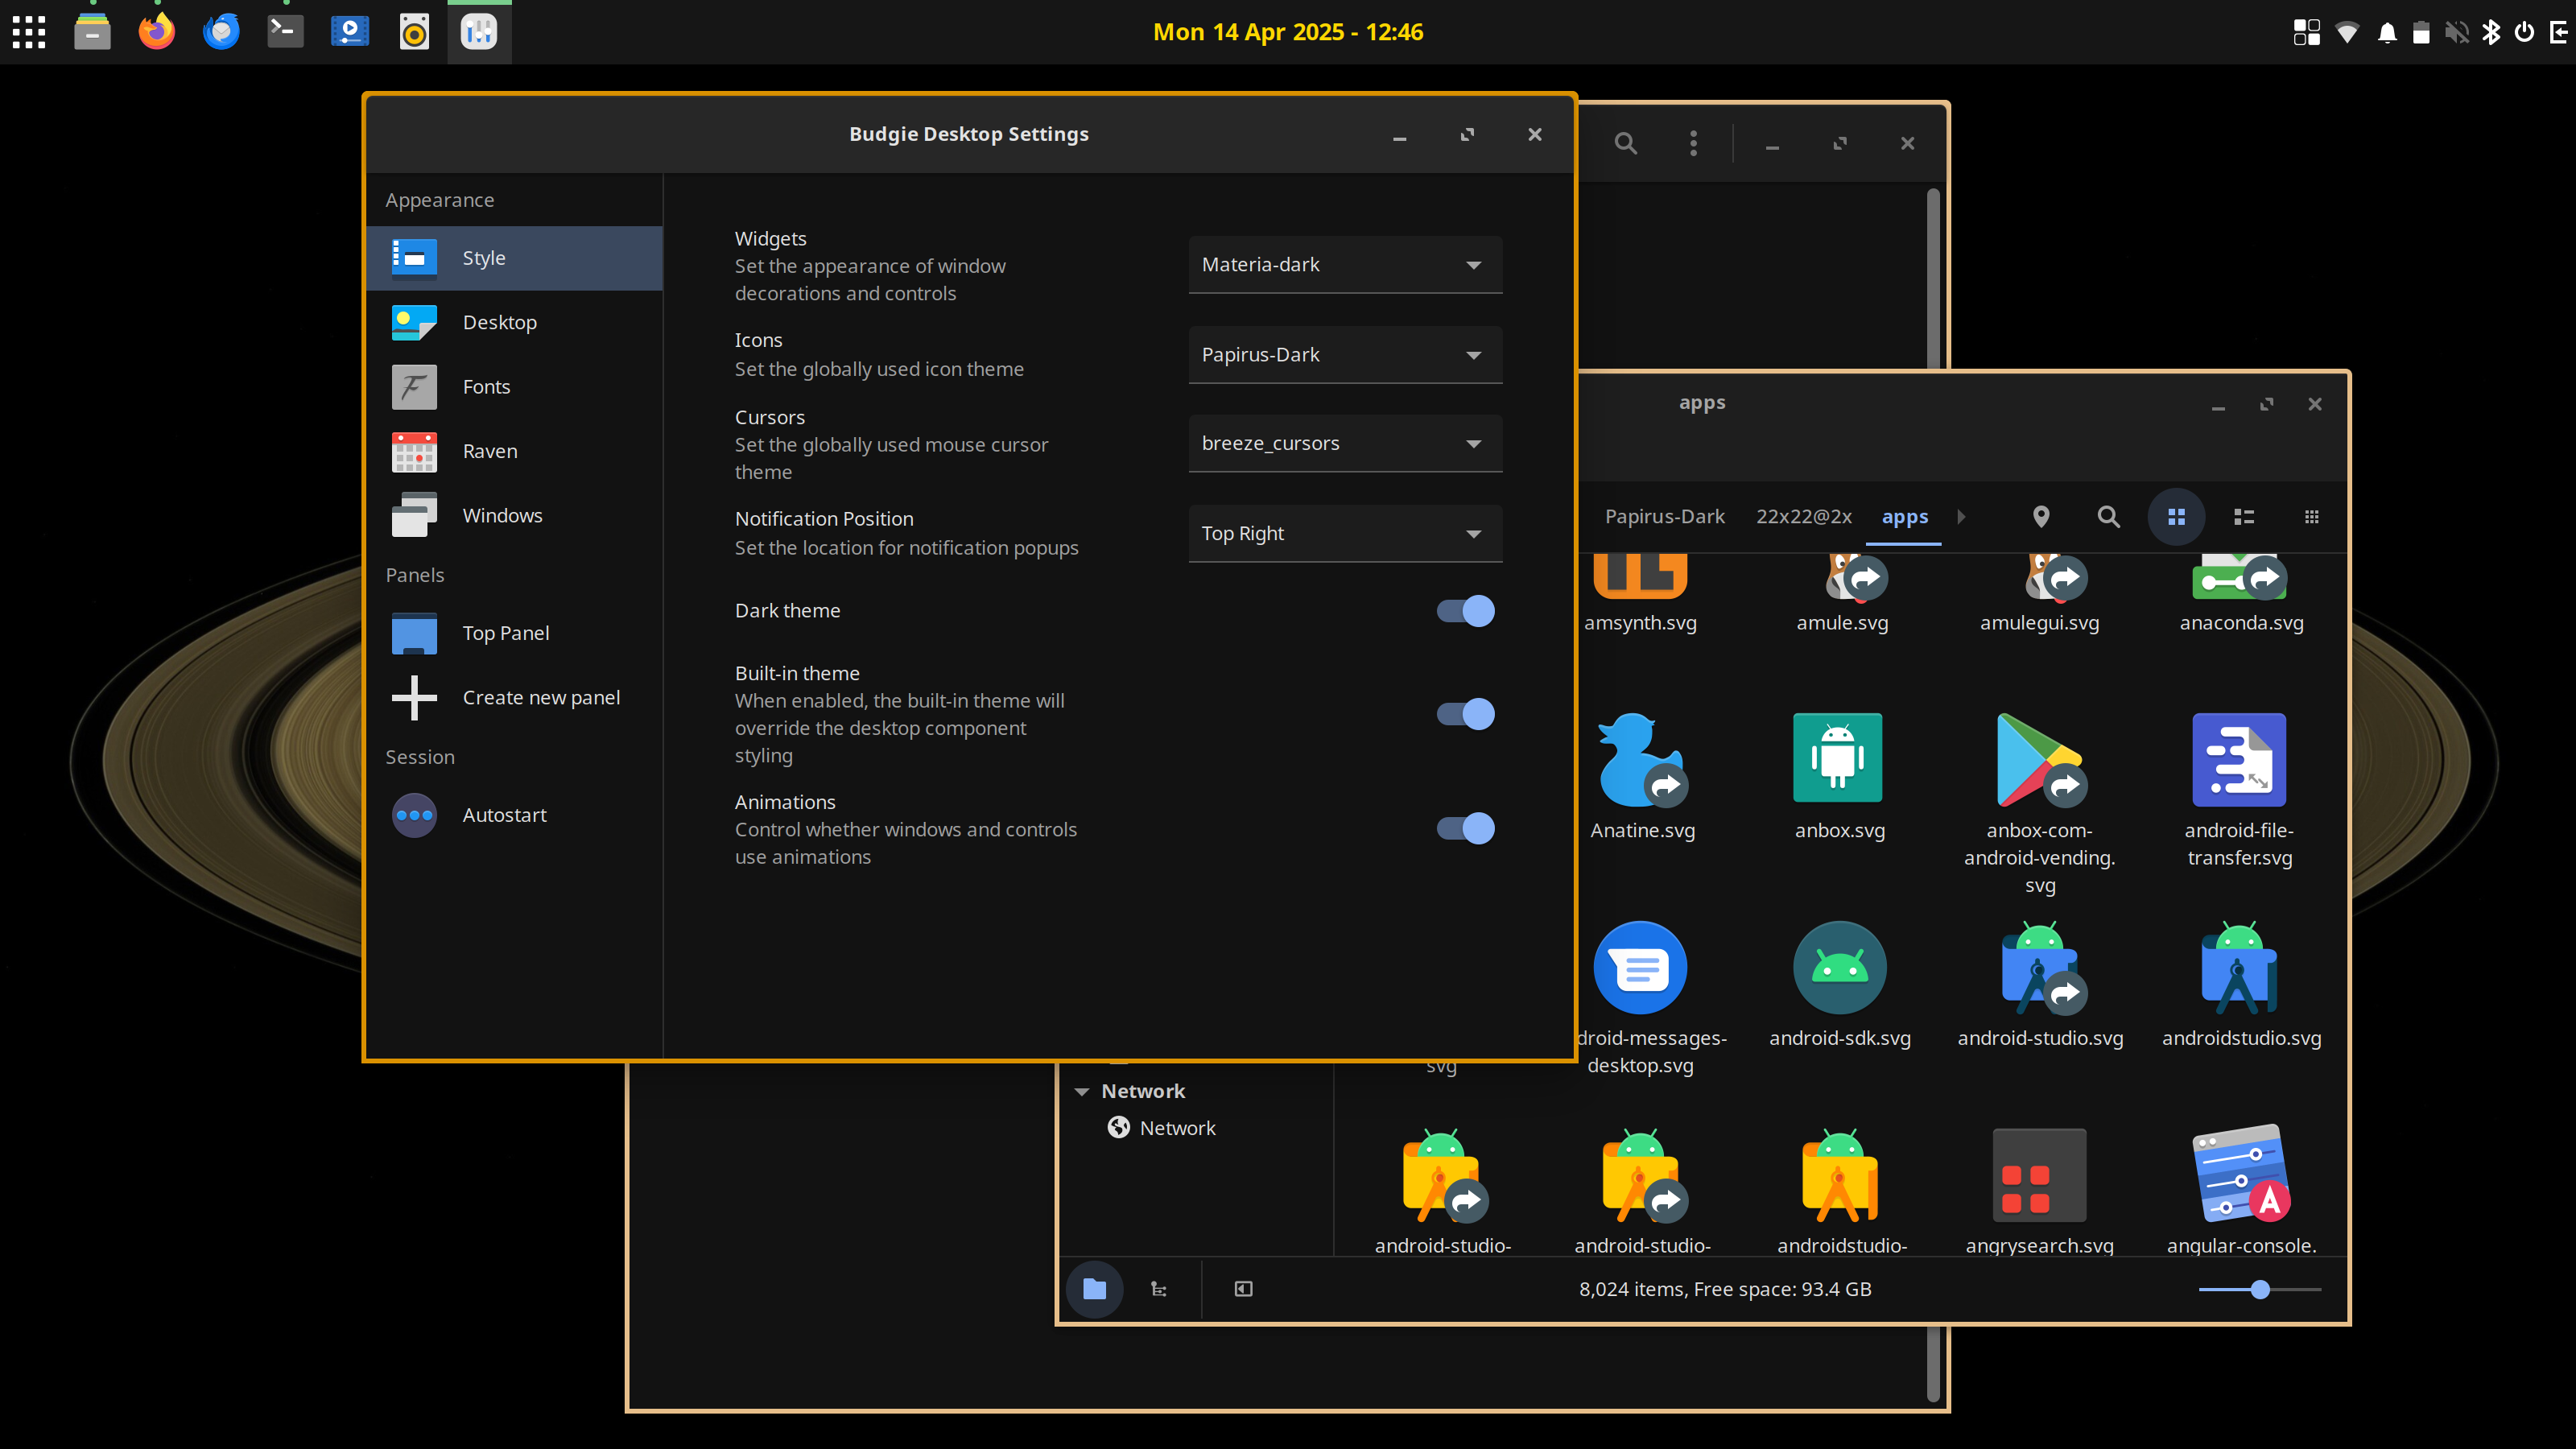Click the path bar right arrow

pos(1961,517)
